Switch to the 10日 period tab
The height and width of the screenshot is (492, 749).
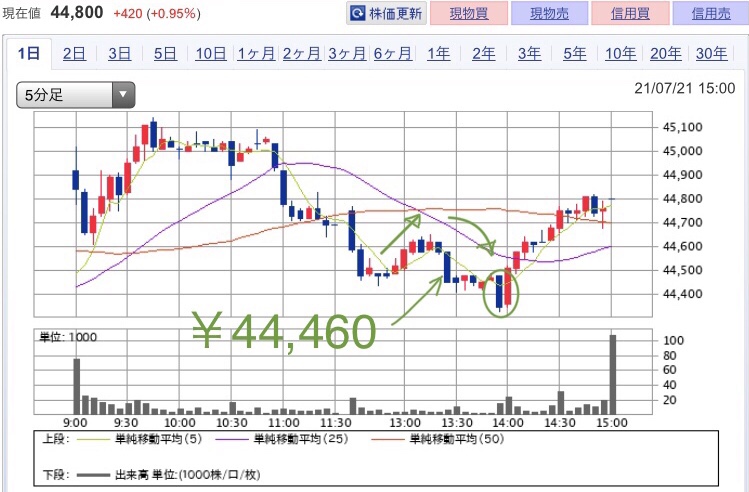pyautogui.click(x=211, y=53)
